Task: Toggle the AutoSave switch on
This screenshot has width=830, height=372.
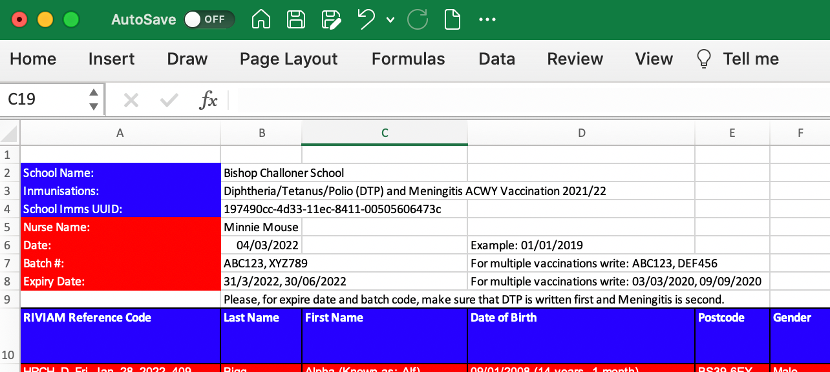Action: click(x=209, y=20)
